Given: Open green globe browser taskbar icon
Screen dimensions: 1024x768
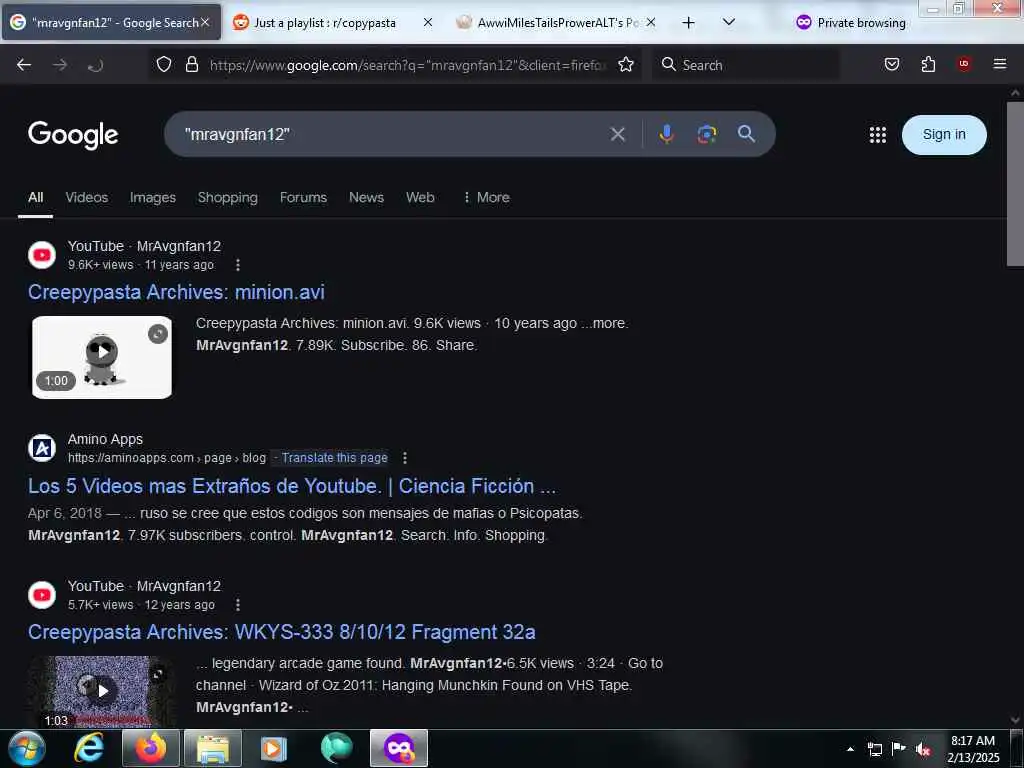Looking at the screenshot, I should (x=336, y=748).
